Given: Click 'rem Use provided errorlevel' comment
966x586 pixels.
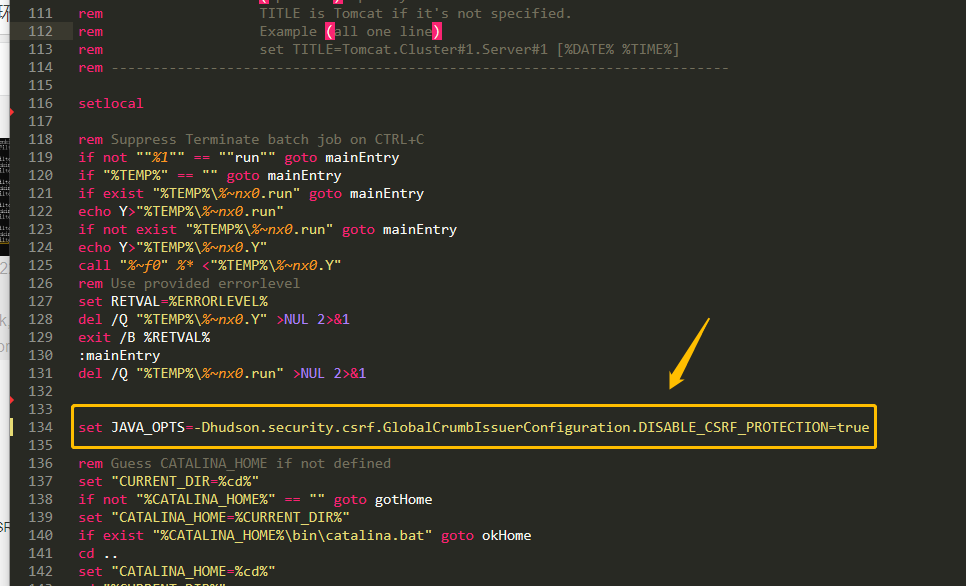Looking at the screenshot, I should coord(189,283).
